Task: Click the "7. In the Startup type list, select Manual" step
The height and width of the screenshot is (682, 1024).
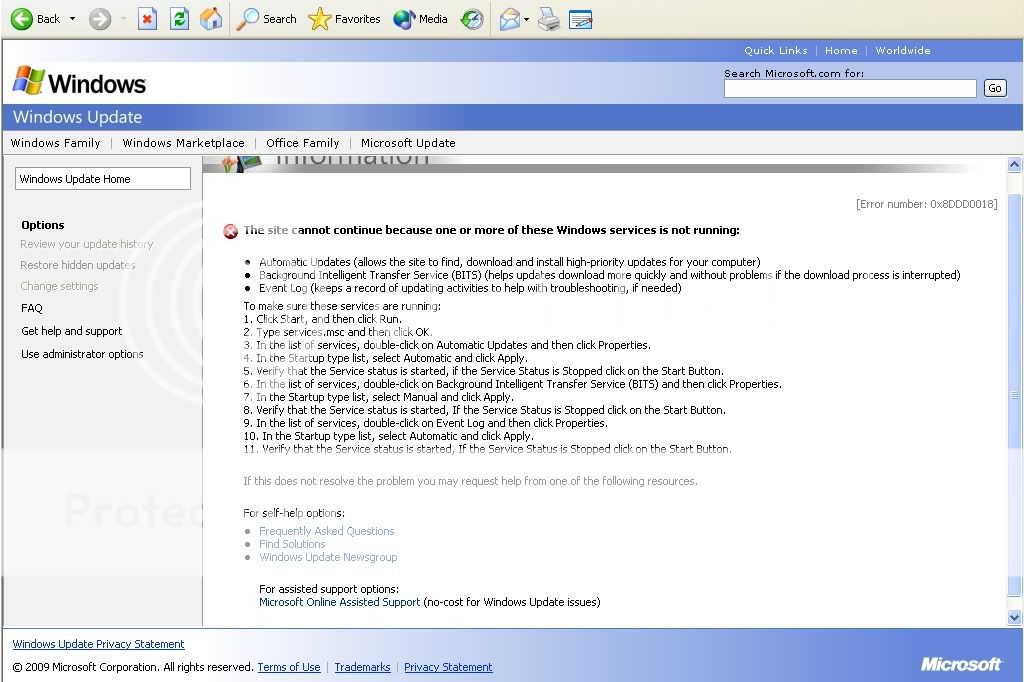Action: 379,397
